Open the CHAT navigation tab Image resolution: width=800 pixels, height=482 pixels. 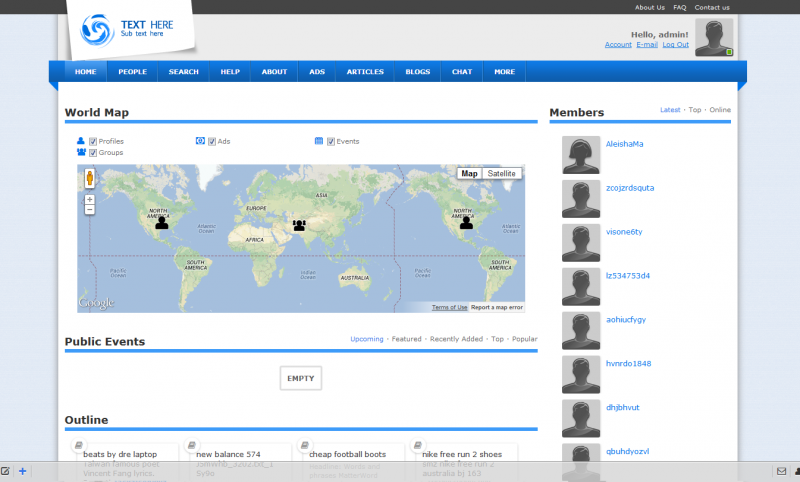462,72
